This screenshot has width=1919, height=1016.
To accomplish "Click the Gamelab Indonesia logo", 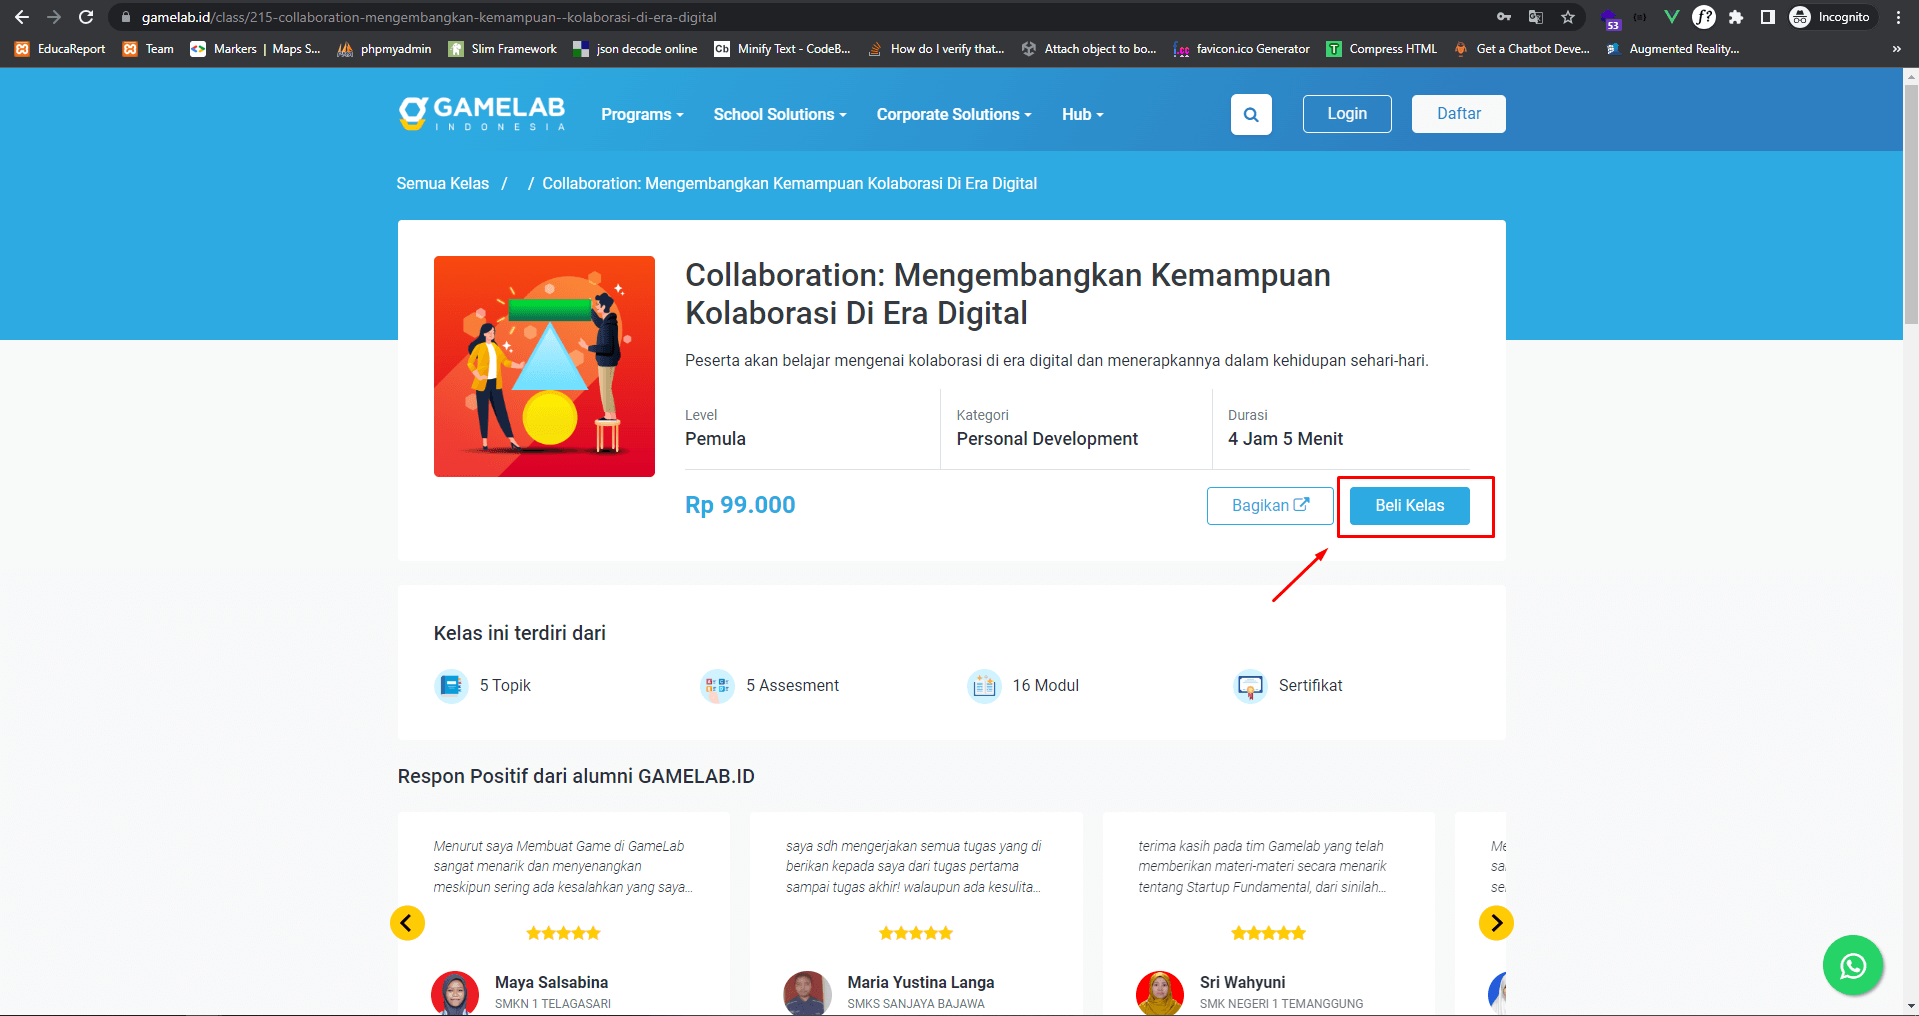I will [x=482, y=113].
